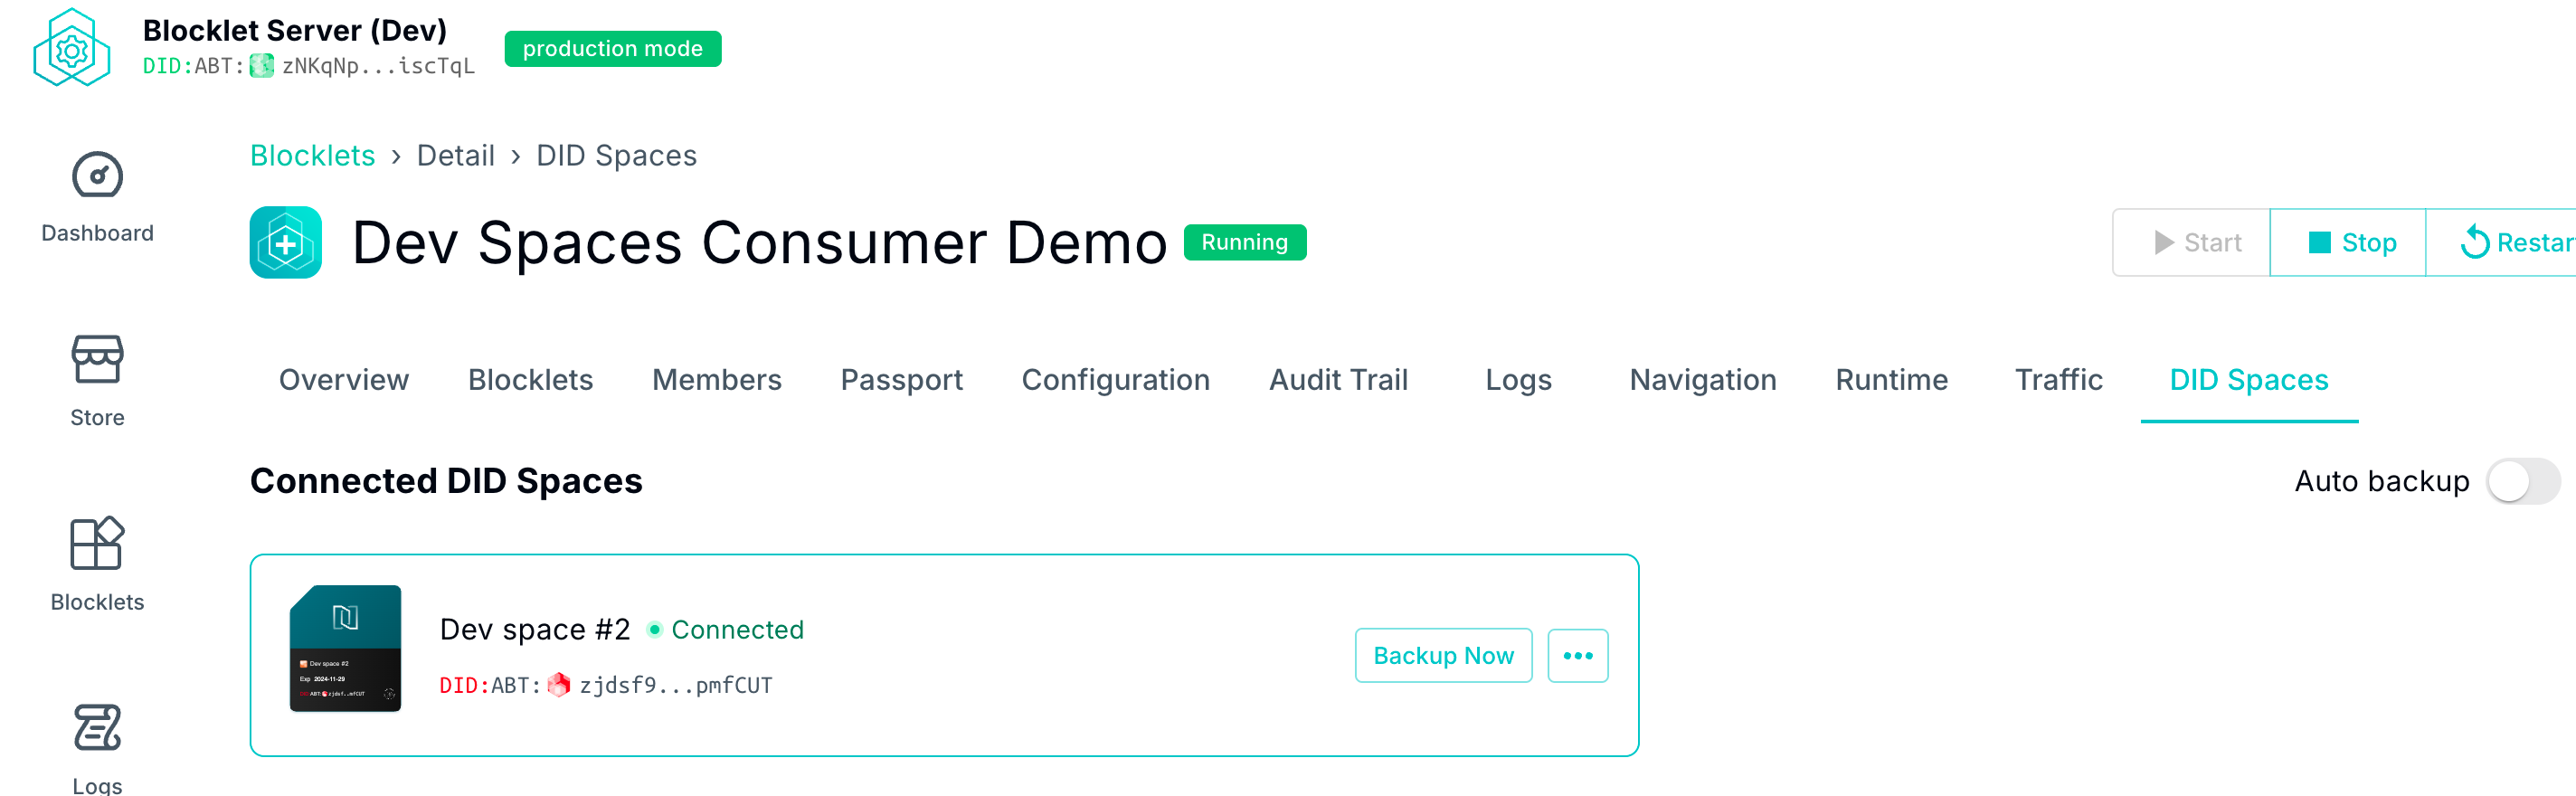Open the Runtime tab
The height and width of the screenshot is (796, 2576).
[x=1891, y=380]
